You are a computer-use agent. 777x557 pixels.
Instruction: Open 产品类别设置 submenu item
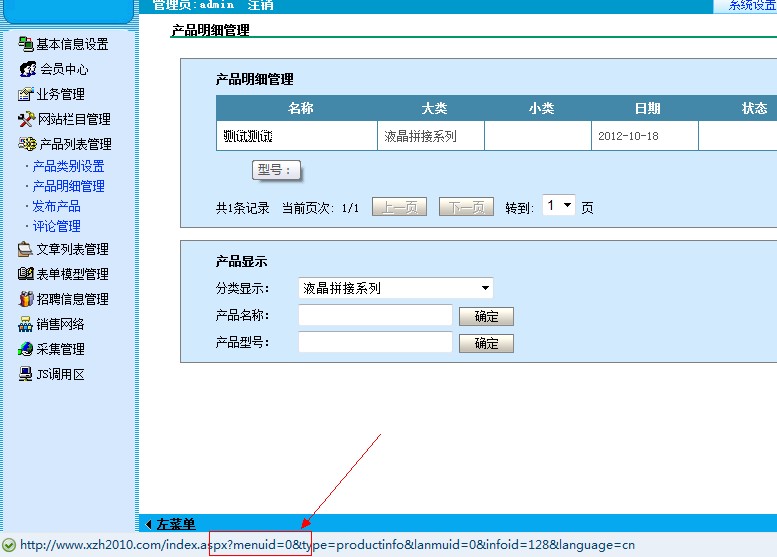(68, 166)
